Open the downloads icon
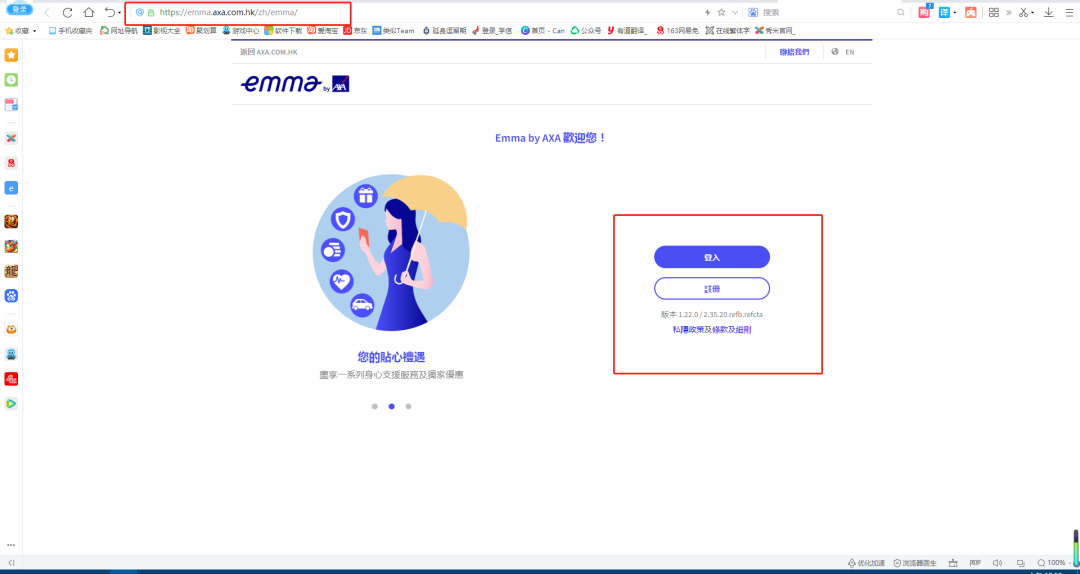This screenshot has height=574, width=1080. [1048, 12]
